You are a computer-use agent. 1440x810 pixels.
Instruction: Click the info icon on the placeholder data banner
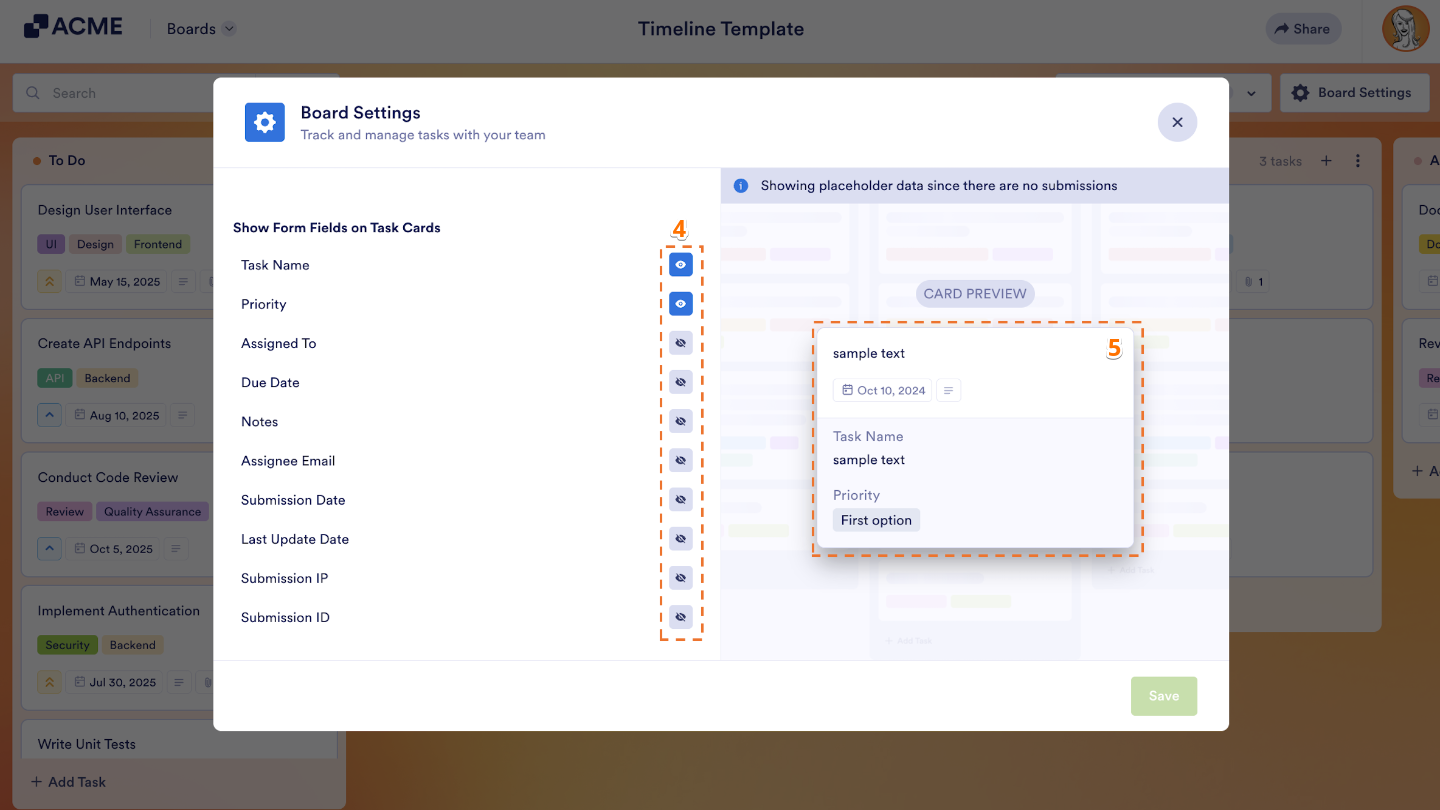click(x=739, y=185)
